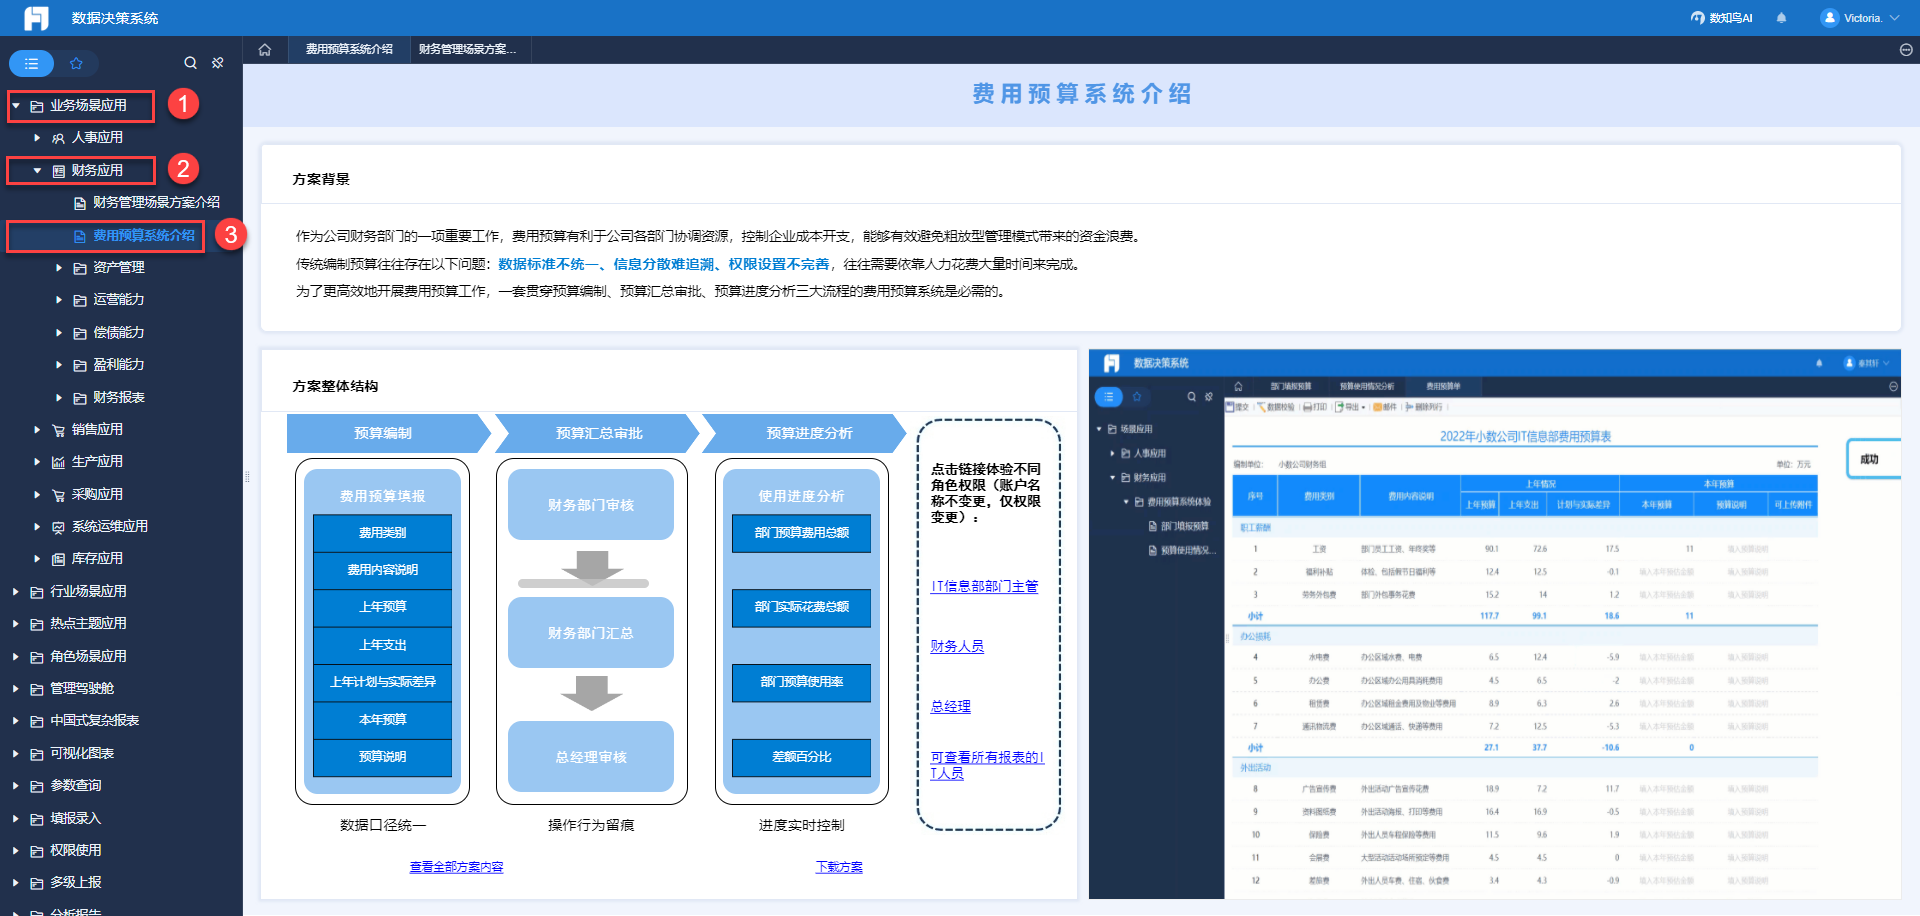Click the 总经理审核 box
The width and height of the screenshot is (1920, 916).
click(x=591, y=757)
